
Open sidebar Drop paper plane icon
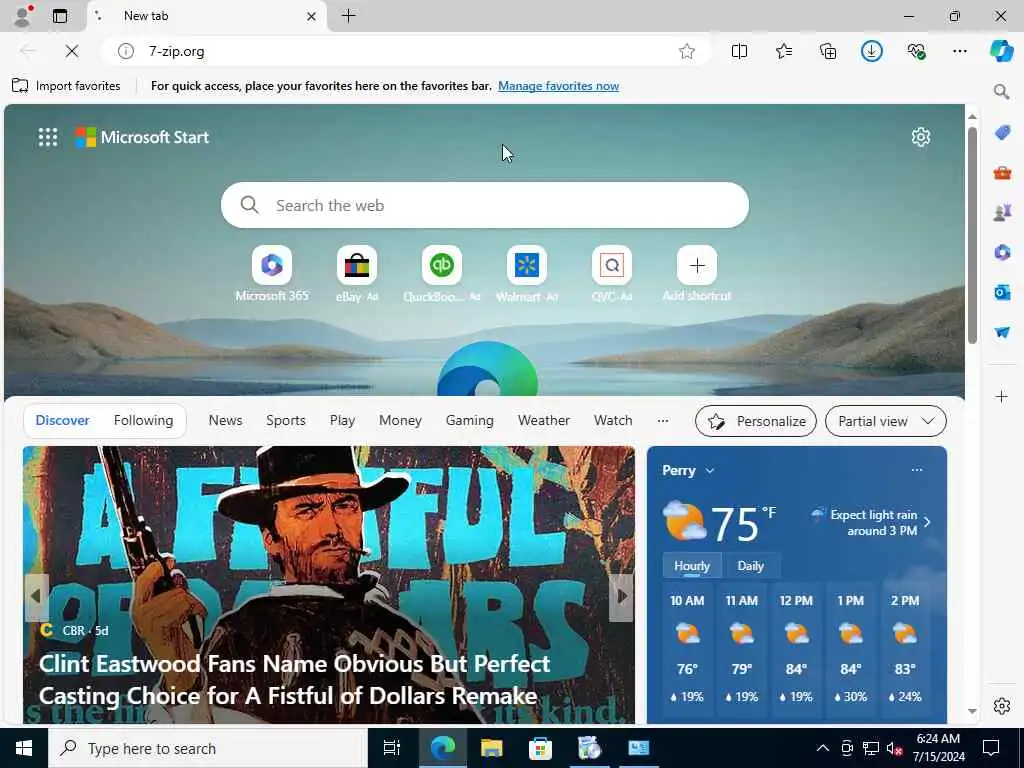coord(1002,332)
